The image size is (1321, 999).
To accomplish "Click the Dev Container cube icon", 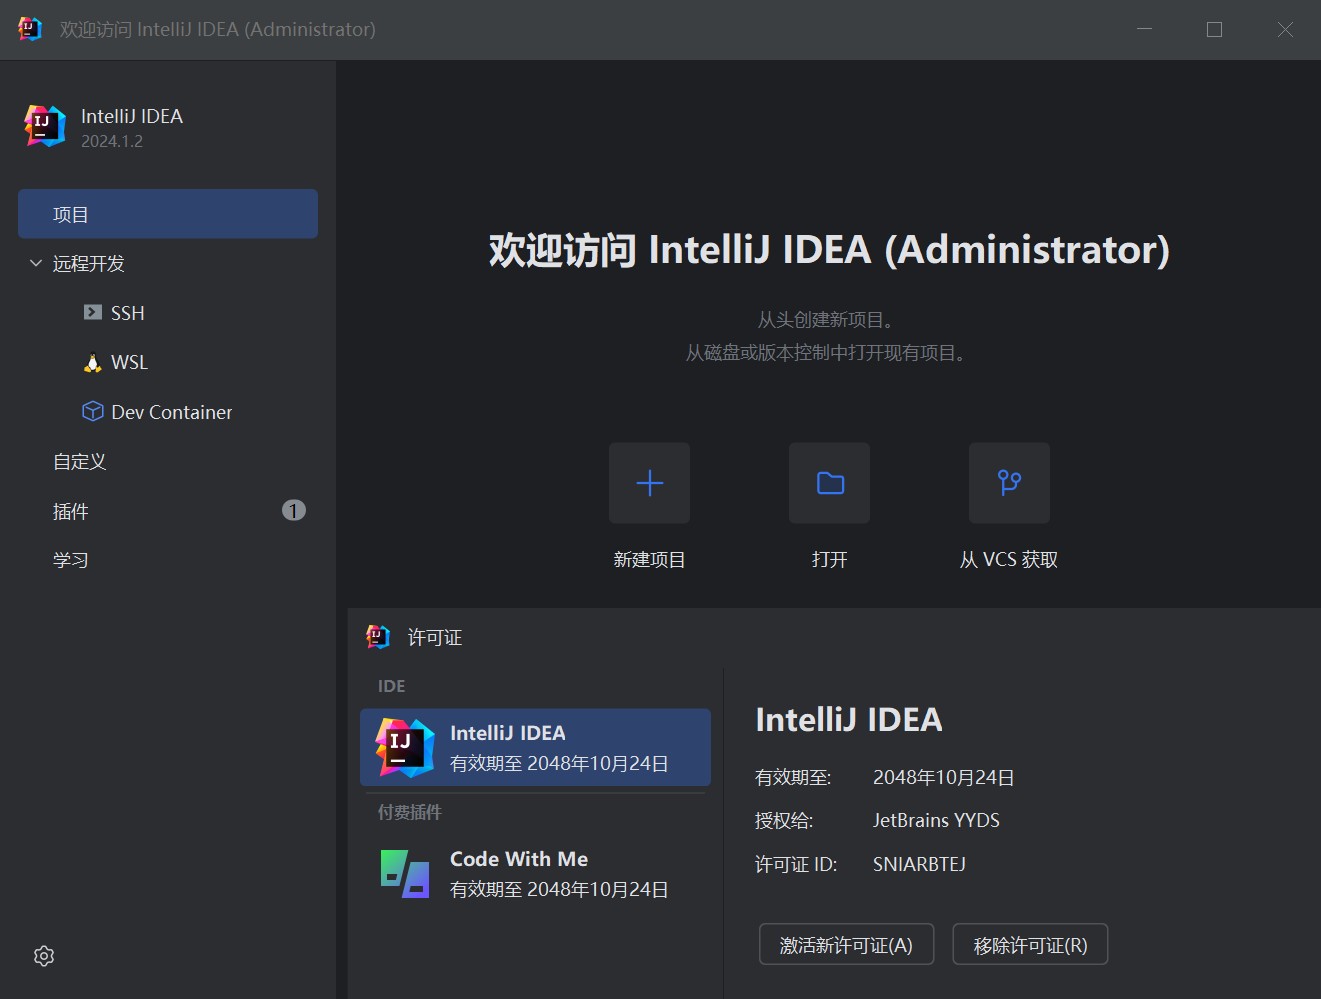I will coord(93,411).
